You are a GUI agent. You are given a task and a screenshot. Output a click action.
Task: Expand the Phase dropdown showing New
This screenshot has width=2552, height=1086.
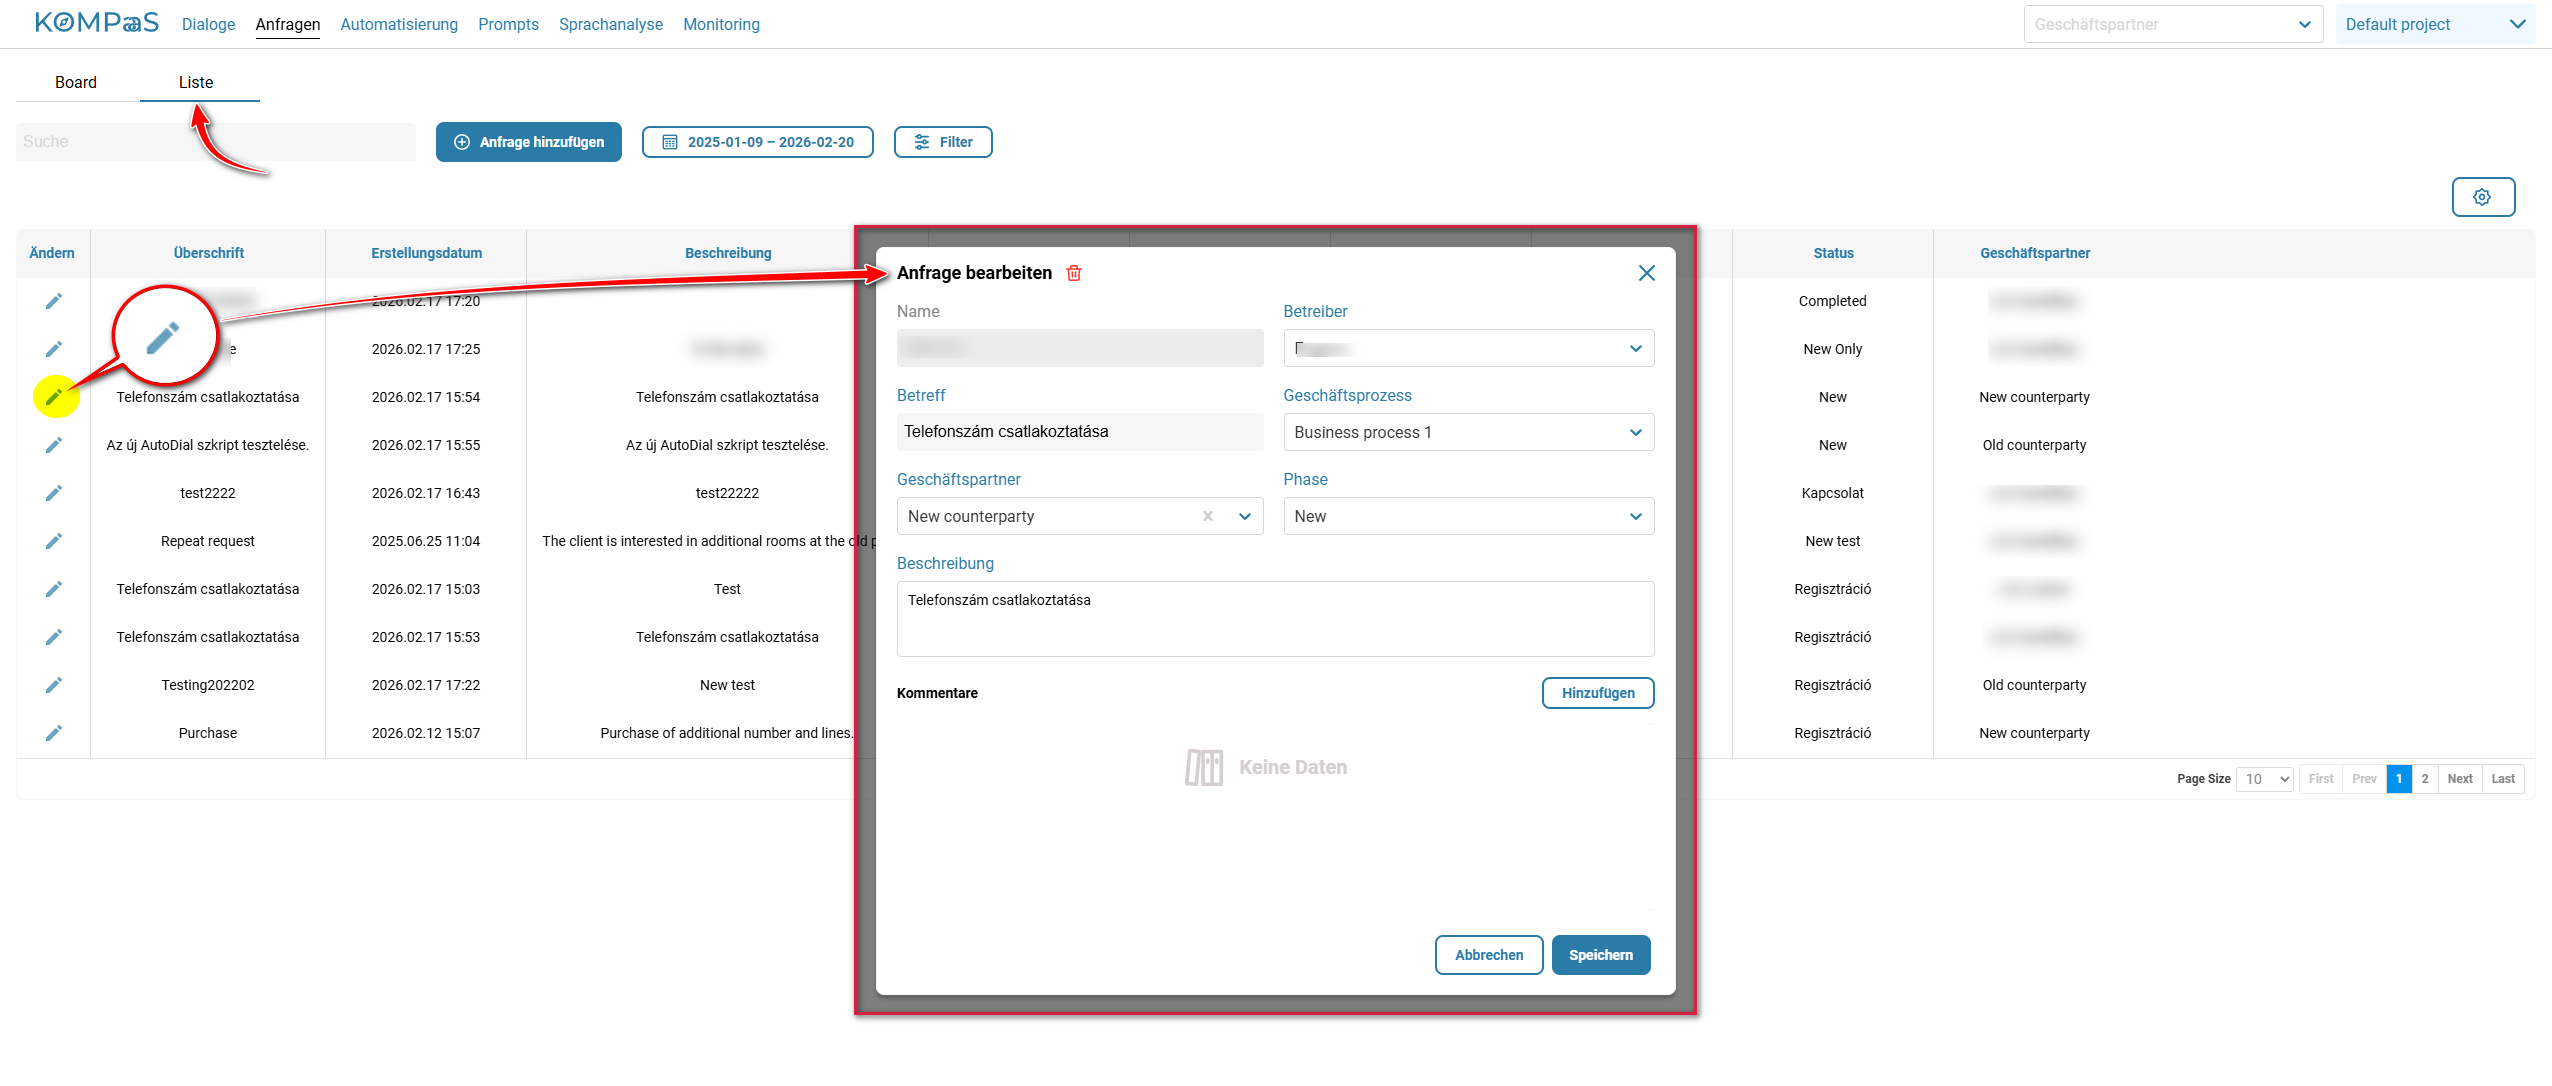pos(1635,516)
